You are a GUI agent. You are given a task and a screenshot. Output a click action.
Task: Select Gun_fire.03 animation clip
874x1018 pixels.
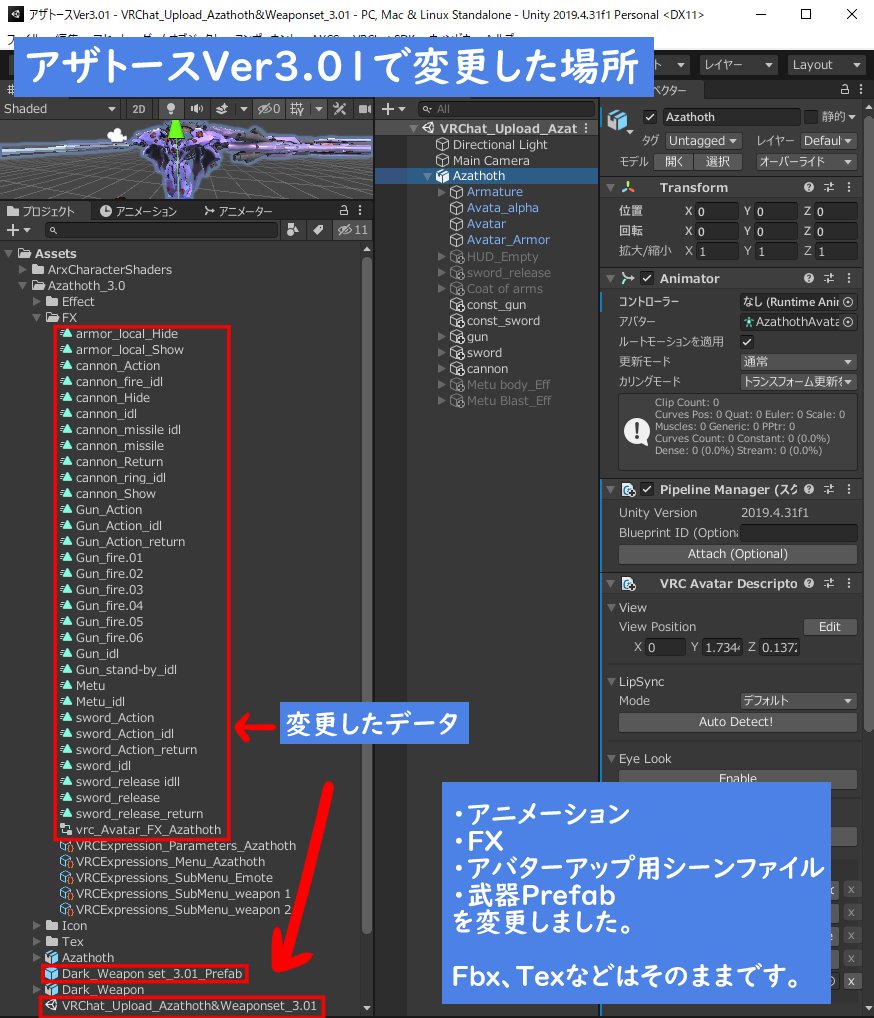point(109,590)
